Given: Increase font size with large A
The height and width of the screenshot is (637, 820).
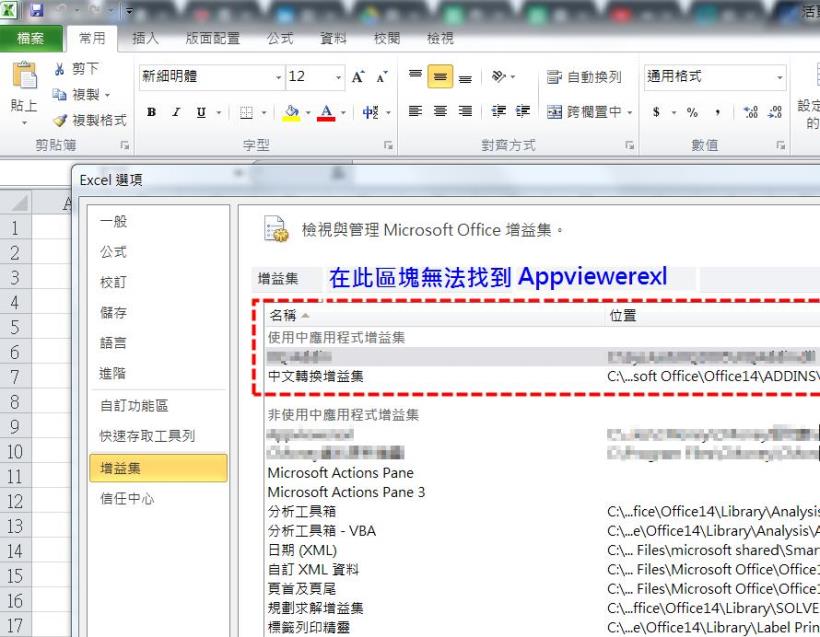Looking at the screenshot, I should tap(358, 77).
